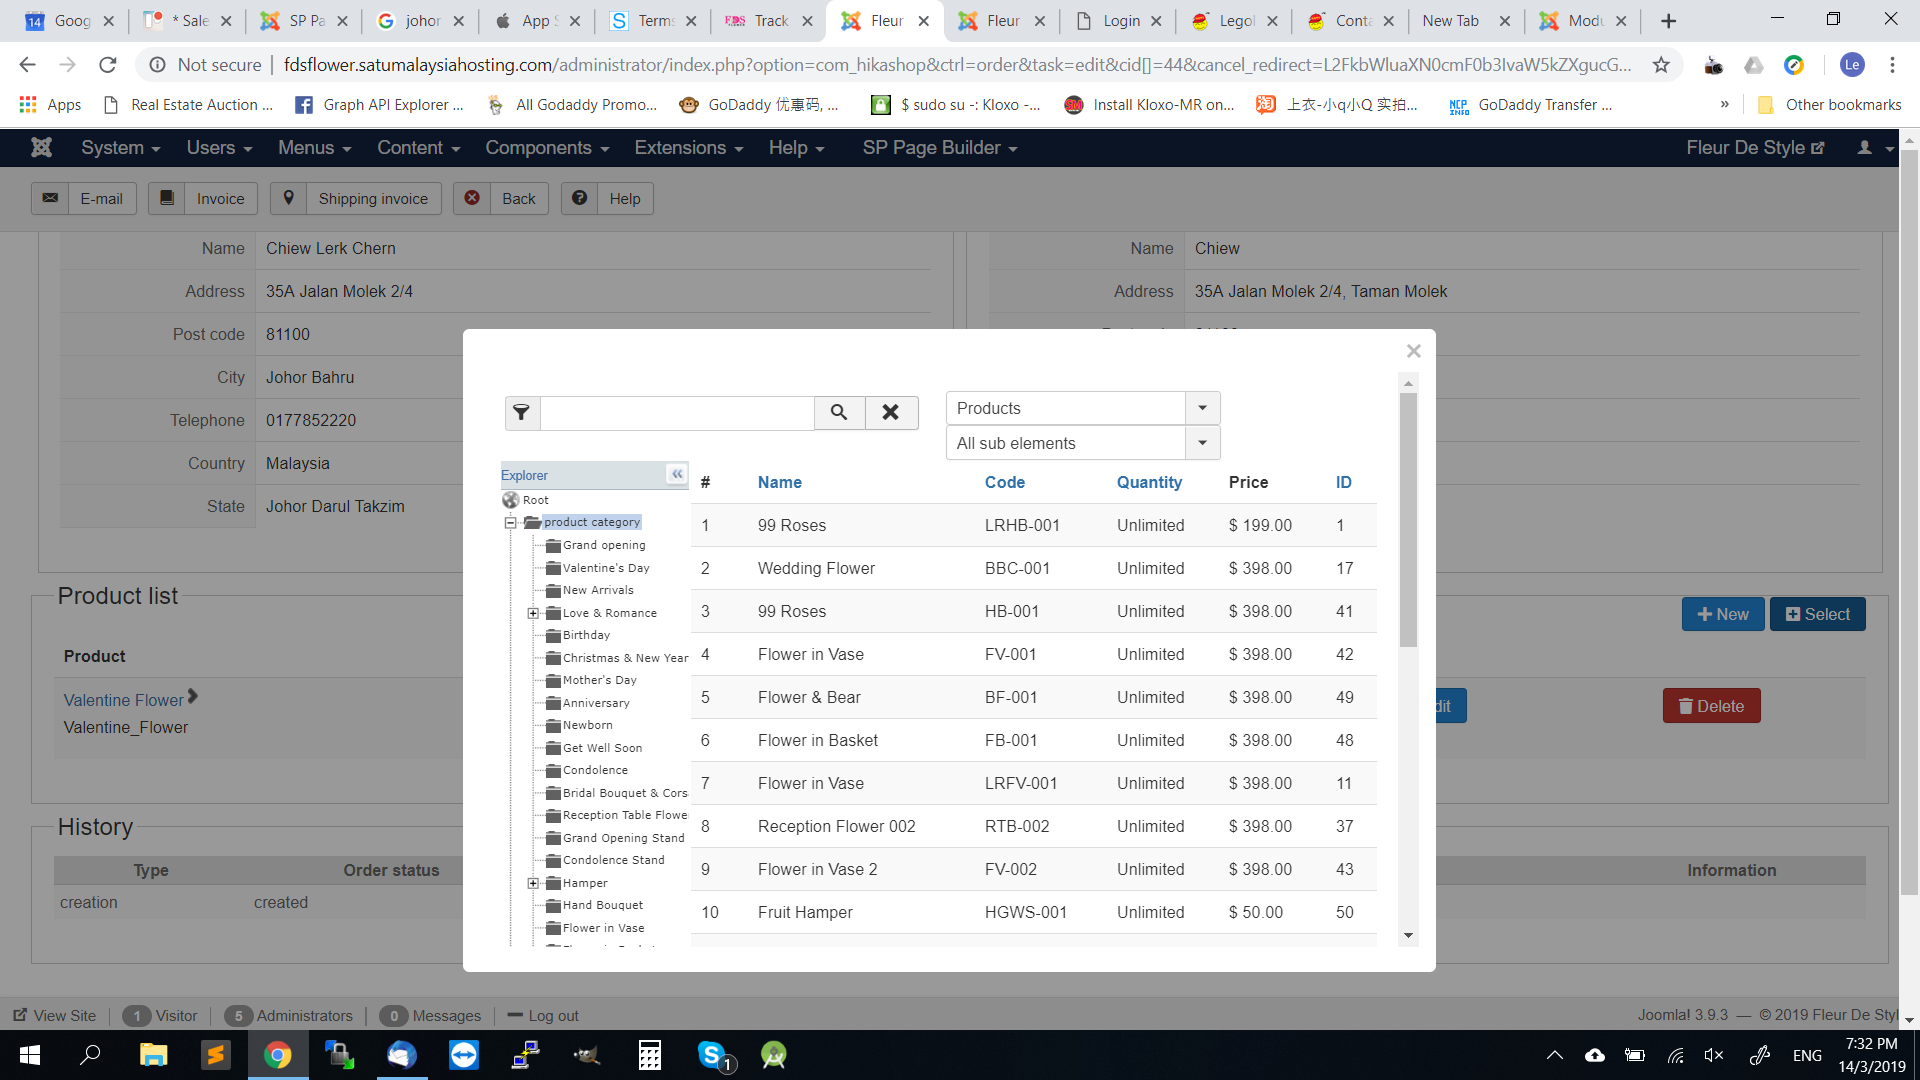Expand the Love & Romance category
The image size is (1920, 1080).
point(533,613)
